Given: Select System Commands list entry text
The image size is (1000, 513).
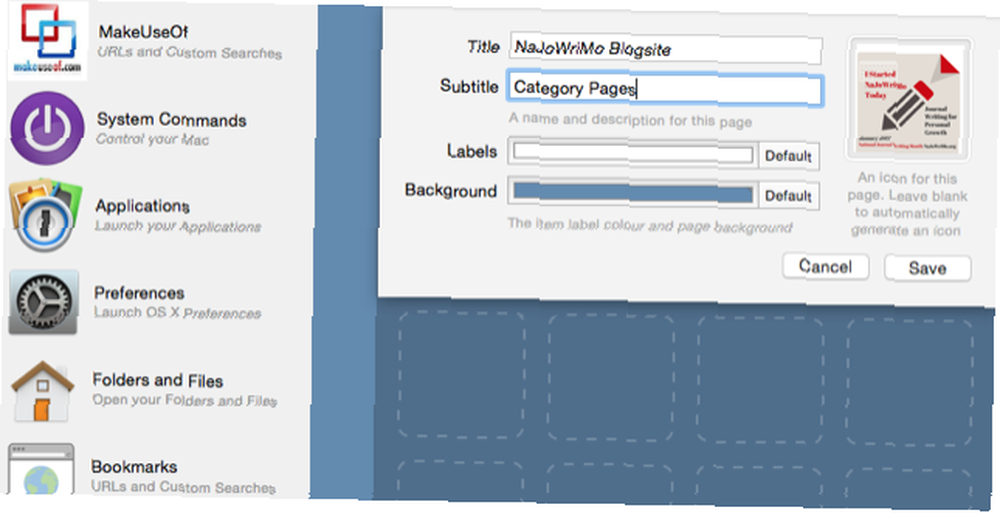Looking at the screenshot, I should tap(171, 130).
